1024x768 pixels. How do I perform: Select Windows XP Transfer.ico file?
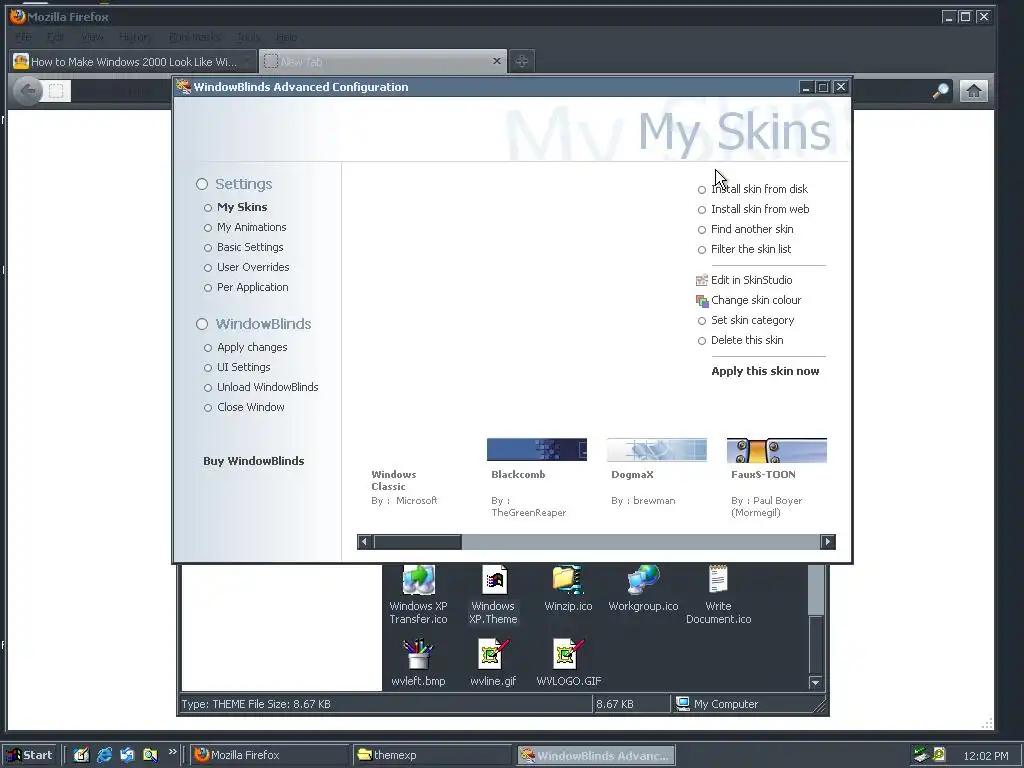(418, 596)
